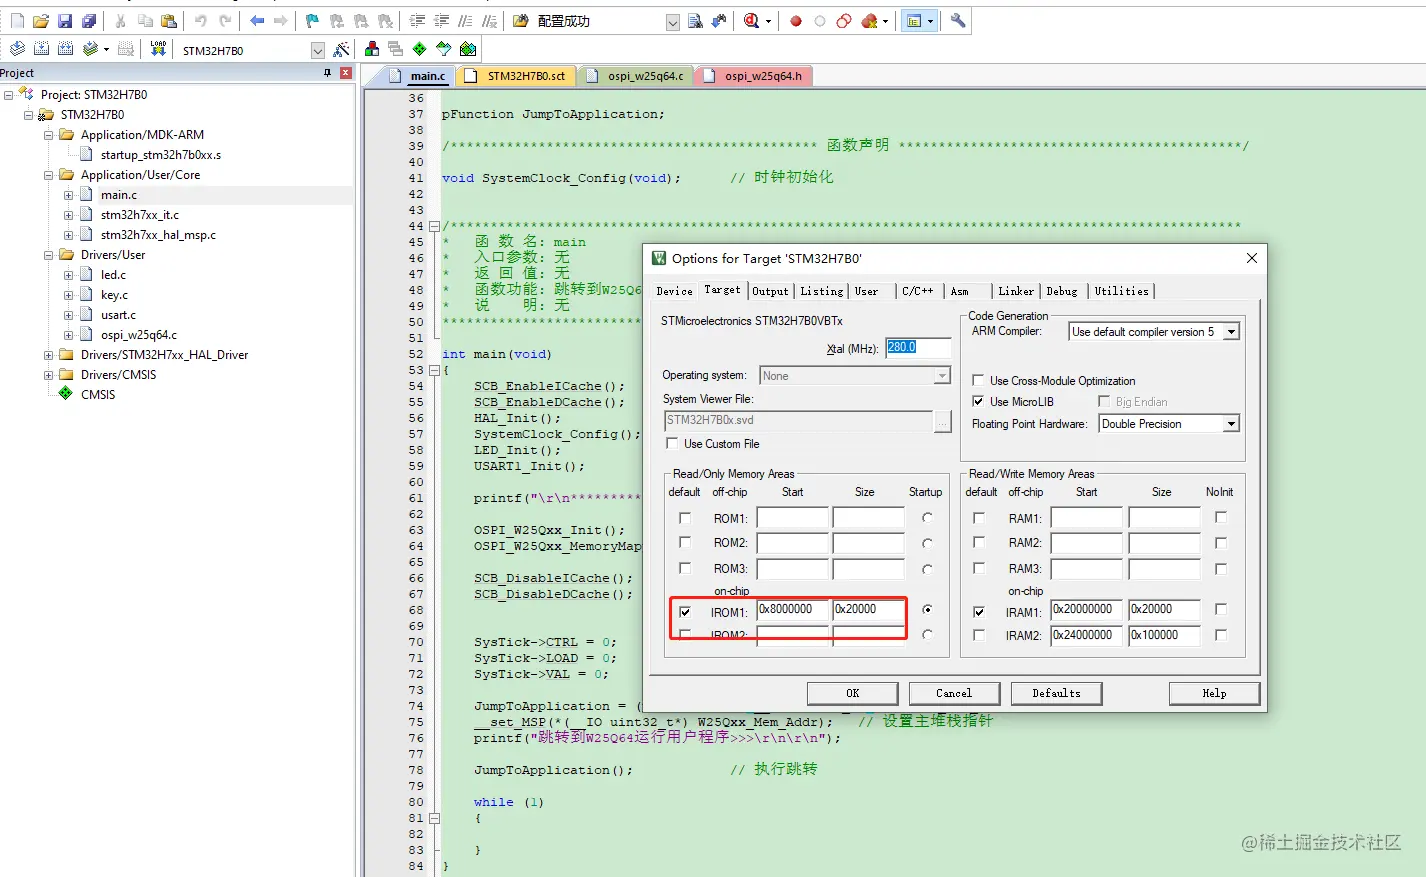Click the IRAM2 Size field

click(1164, 635)
